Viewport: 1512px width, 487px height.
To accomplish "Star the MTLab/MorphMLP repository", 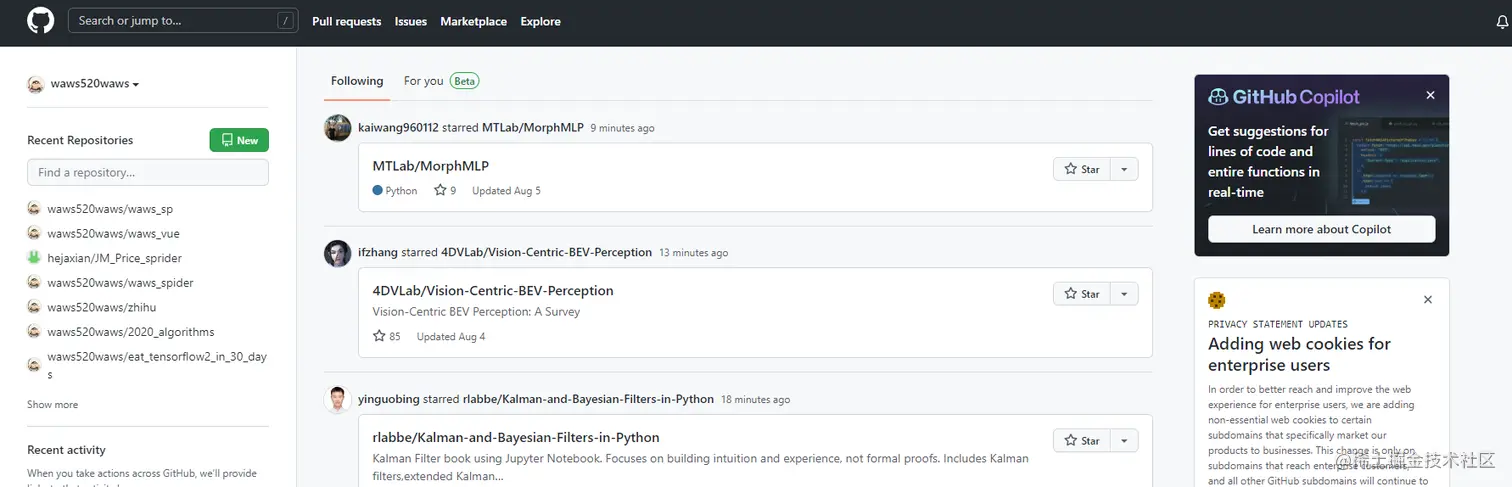I will (x=1082, y=169).
